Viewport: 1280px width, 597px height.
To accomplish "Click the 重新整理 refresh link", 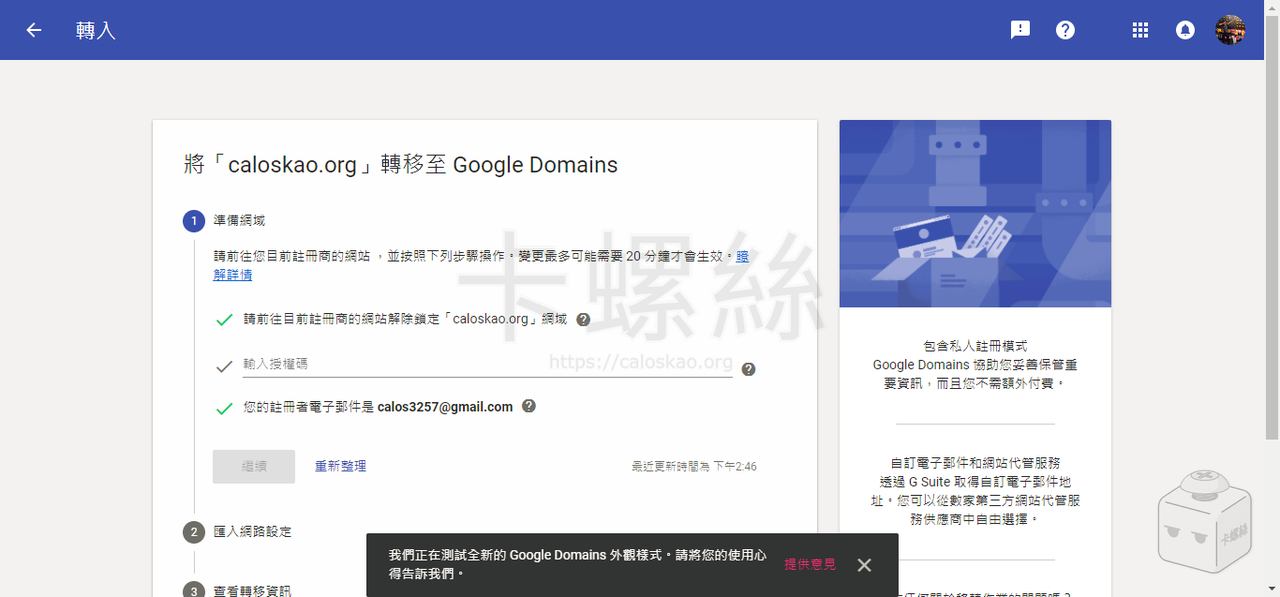I will pyautogui.click(x=340, y=466).
